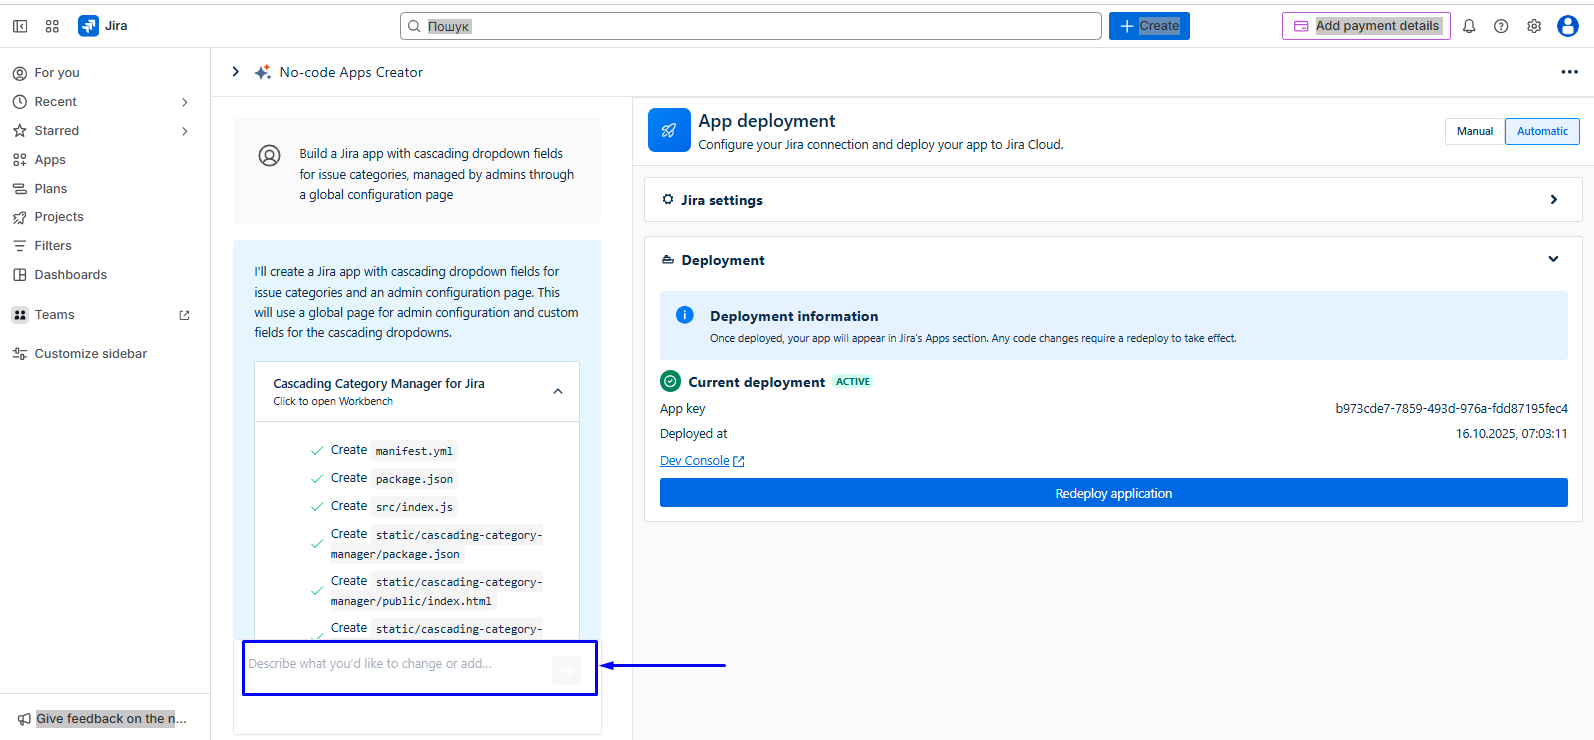Collapse the sidebar using top-left panel icon
Image resolution: width=1594 pixels, height=740 pixels.
(20, 26)
